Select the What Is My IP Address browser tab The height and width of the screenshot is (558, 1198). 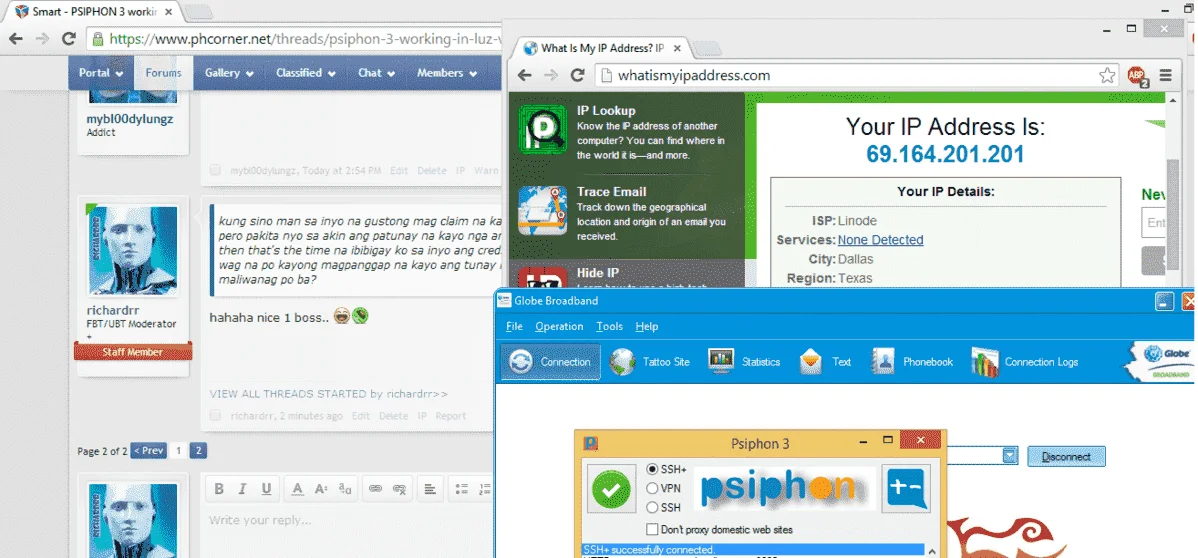click(601, 48)
